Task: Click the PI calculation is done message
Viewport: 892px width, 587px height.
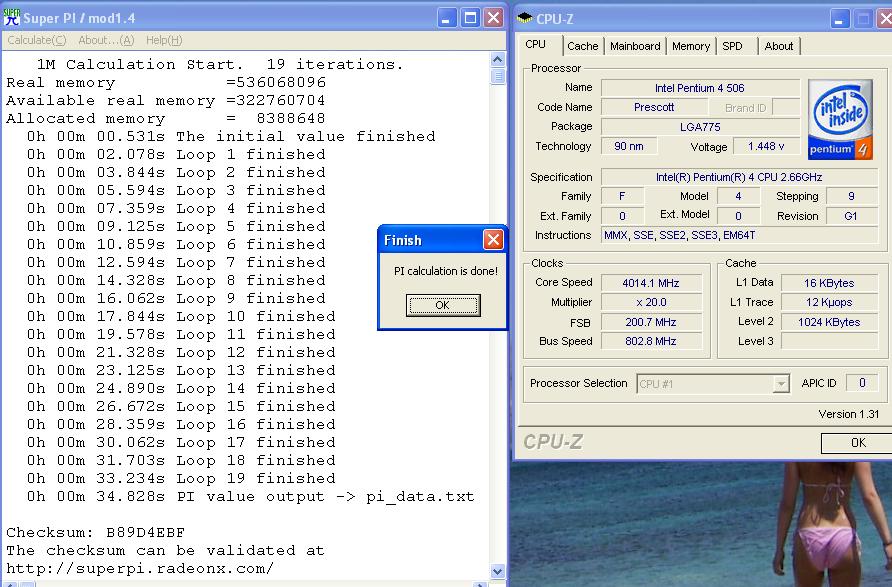Action: [445, 271]
